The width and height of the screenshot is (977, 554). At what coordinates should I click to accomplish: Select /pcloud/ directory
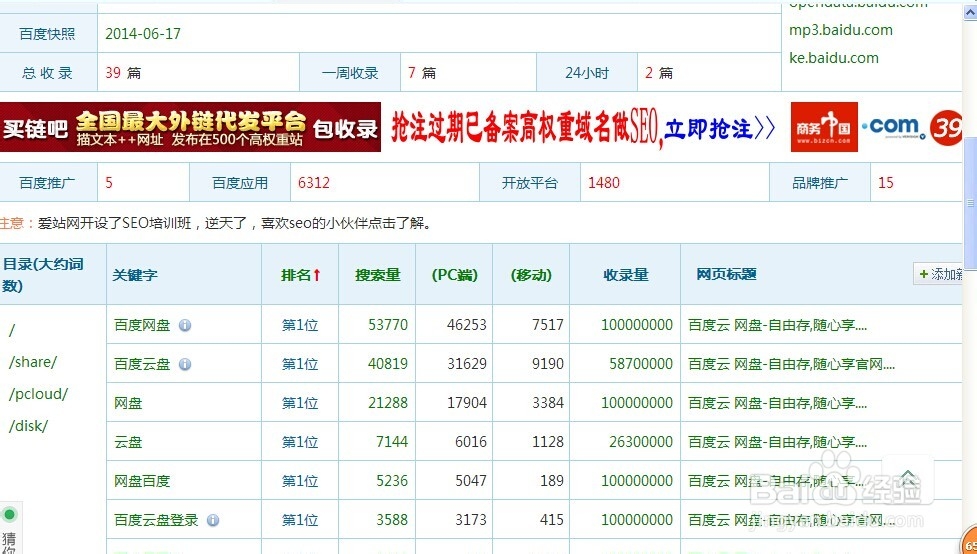coord(38,394)
